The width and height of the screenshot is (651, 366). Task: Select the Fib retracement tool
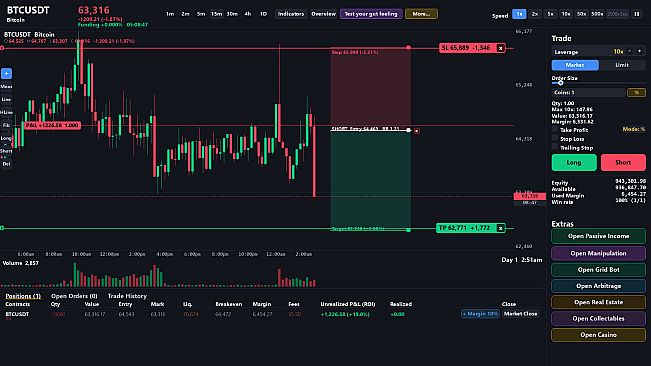(x=6, y=125)
